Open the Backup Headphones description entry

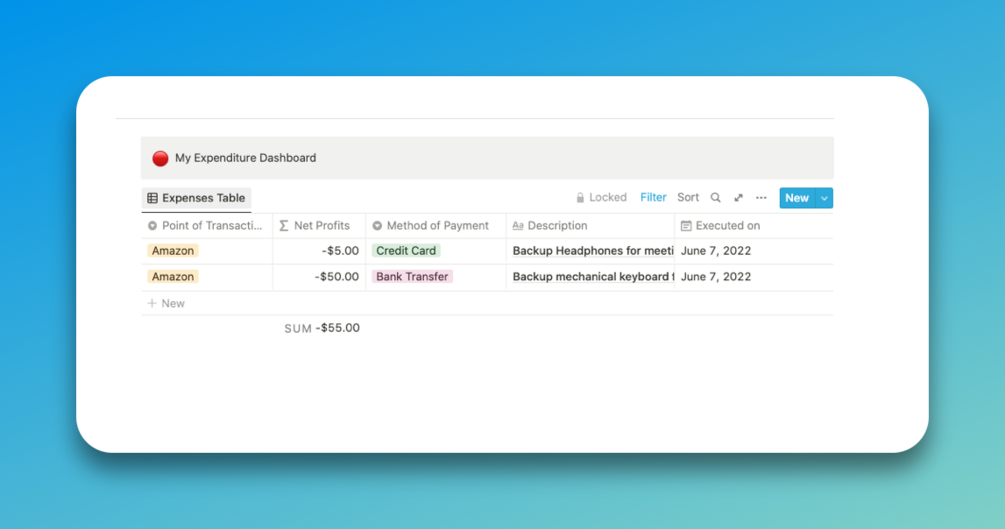tap(593, 251)
